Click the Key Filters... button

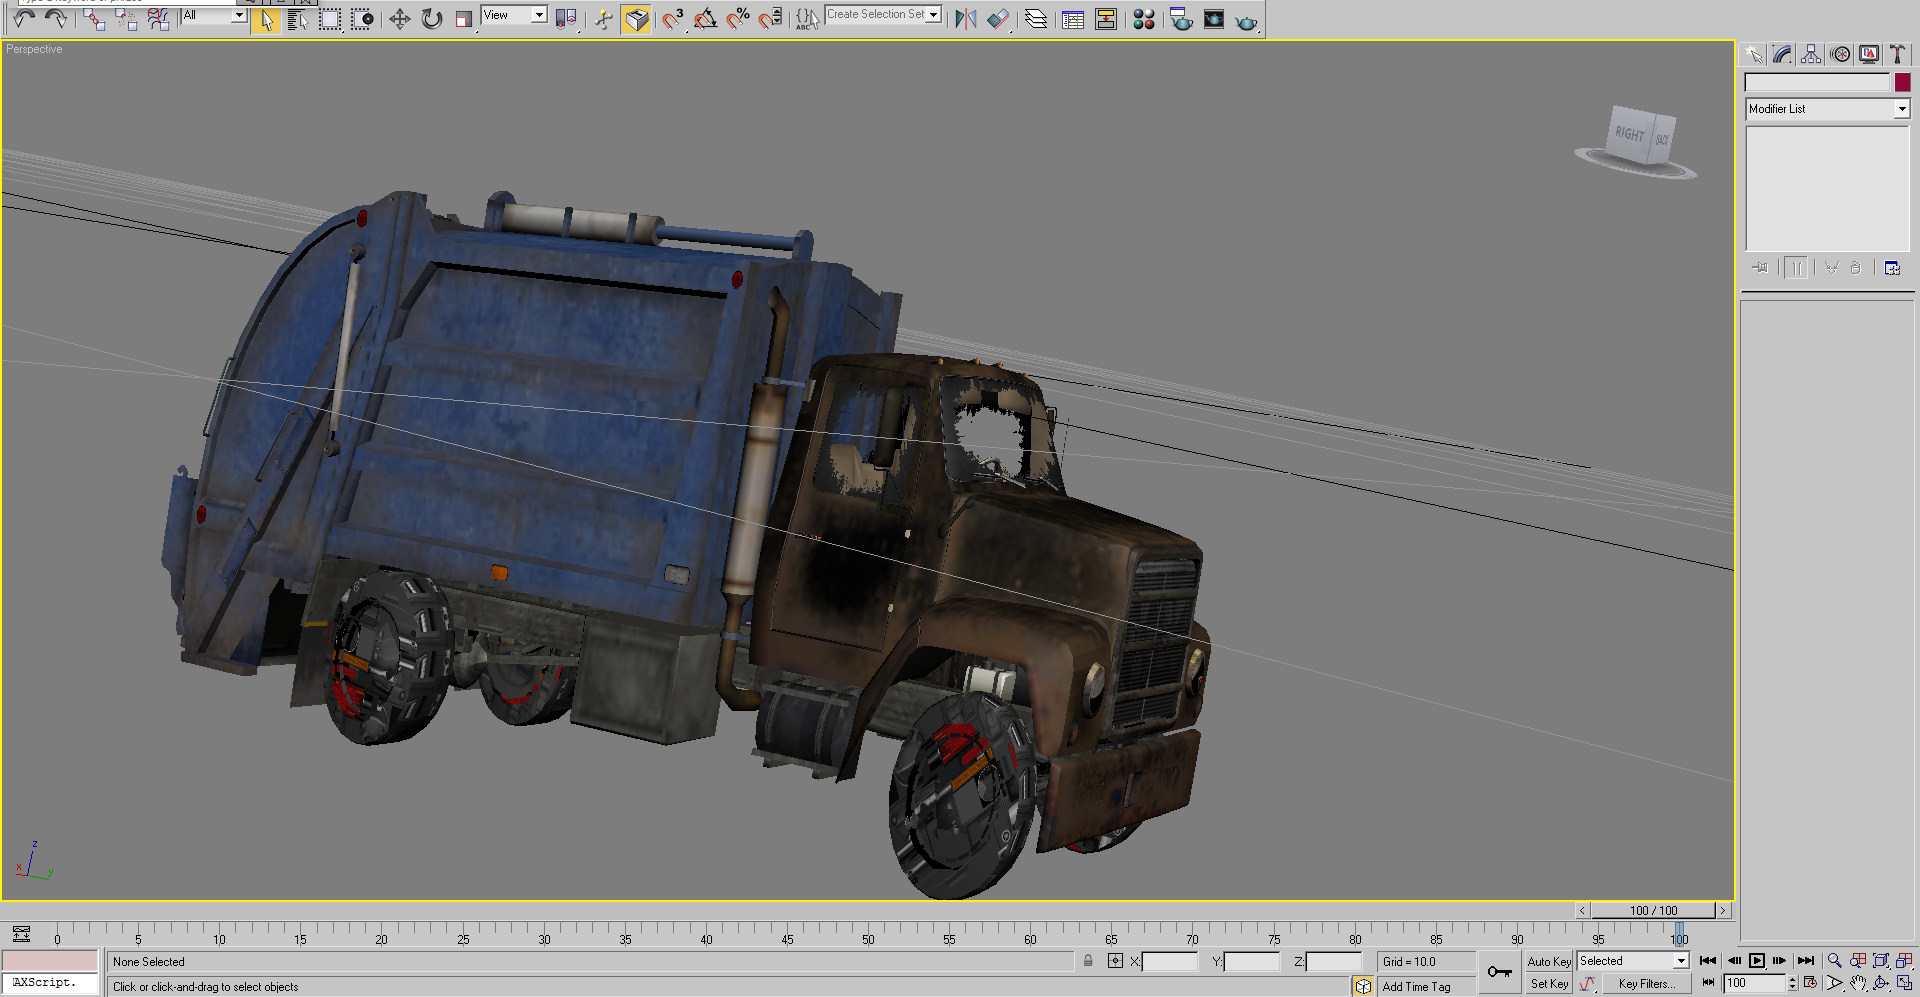(x=1646, y=984)
